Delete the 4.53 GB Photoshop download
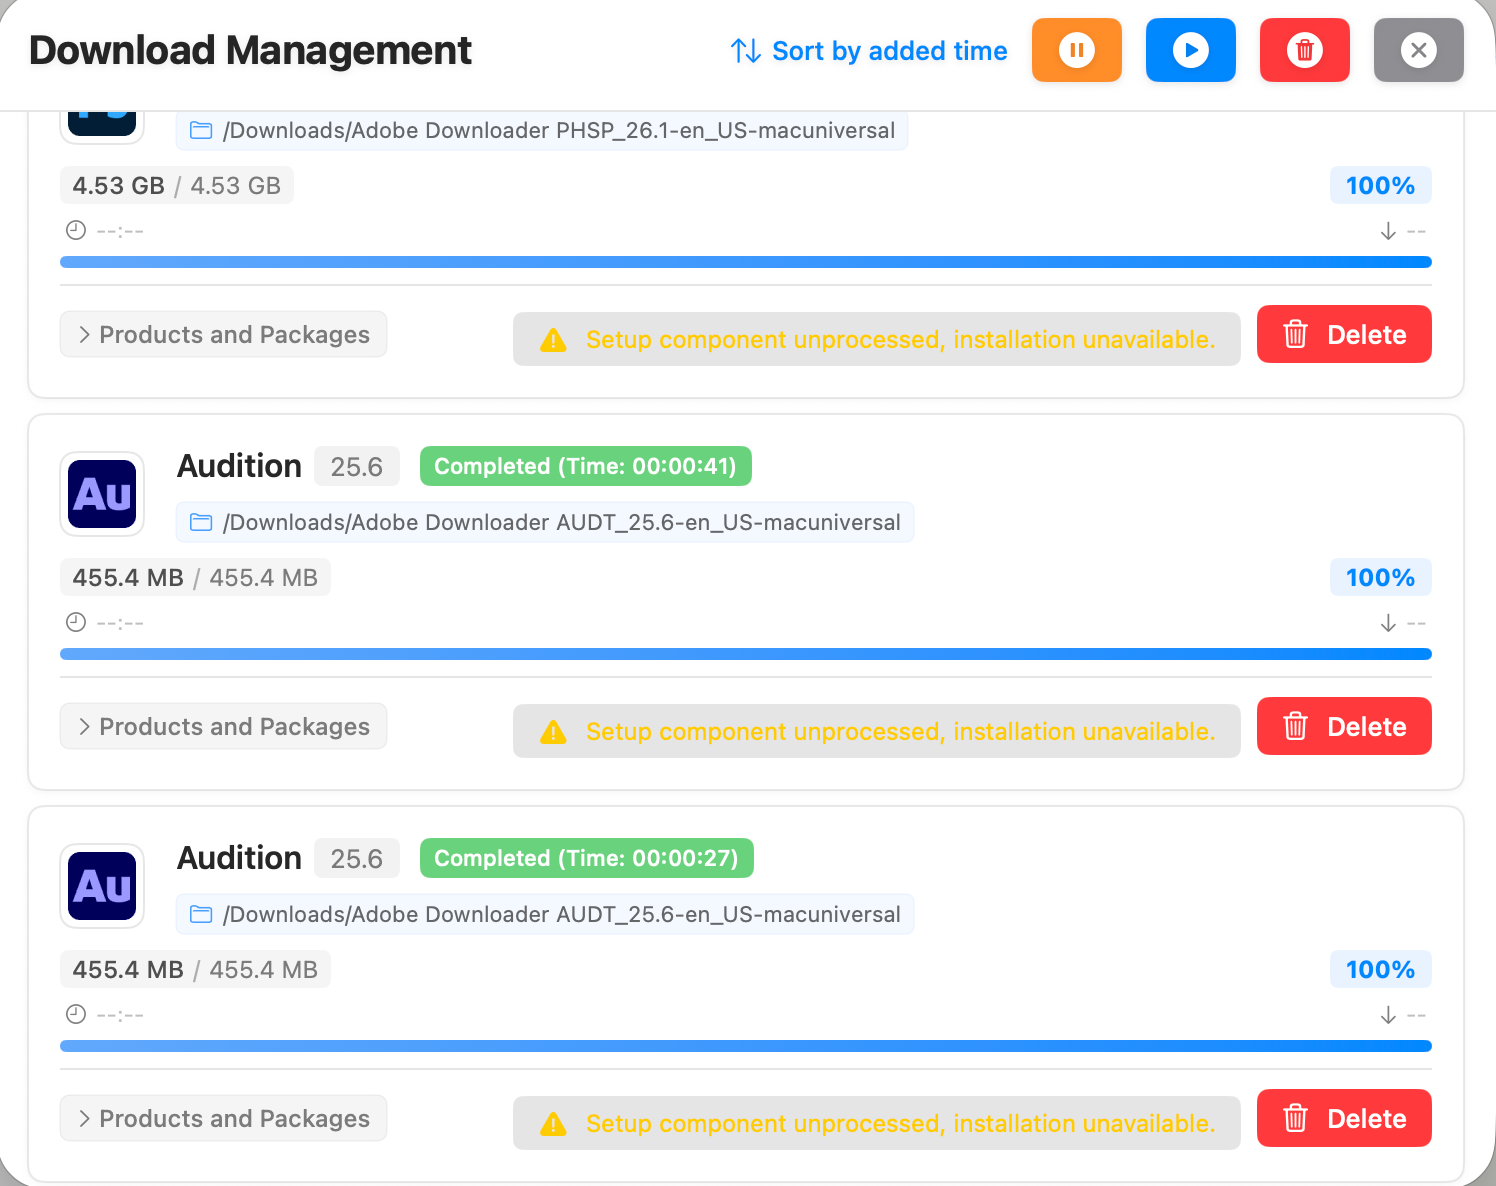This screenshot has height=1186, width=1496. coord(1343,335)
